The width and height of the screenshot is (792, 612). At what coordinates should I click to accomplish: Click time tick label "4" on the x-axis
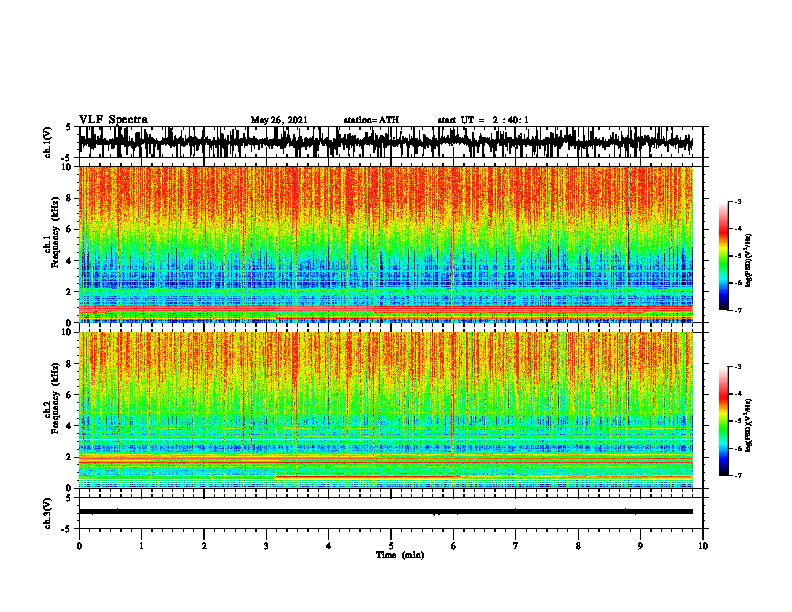tap(329, 546)
